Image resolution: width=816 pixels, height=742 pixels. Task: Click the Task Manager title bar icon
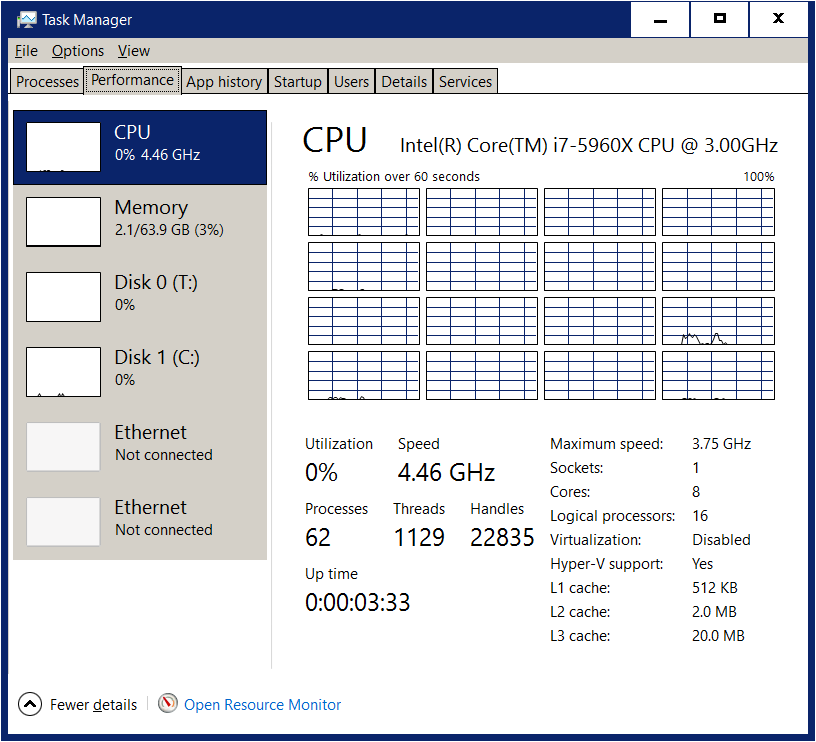tap(26, 20)
